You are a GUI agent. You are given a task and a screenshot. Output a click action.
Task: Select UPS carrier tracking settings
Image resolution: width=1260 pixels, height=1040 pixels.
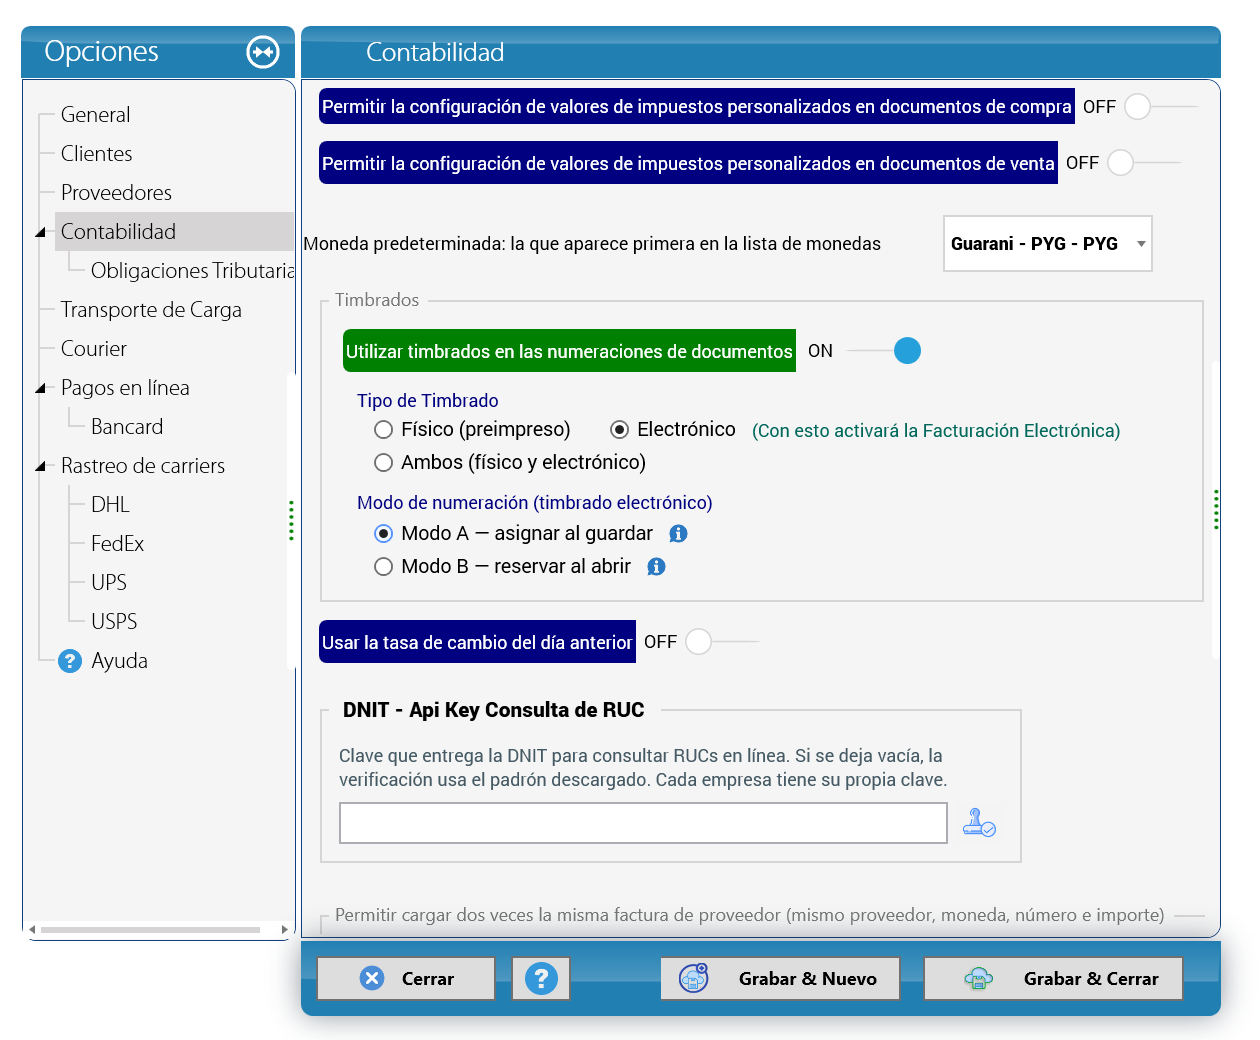click(x=109, y=583)
